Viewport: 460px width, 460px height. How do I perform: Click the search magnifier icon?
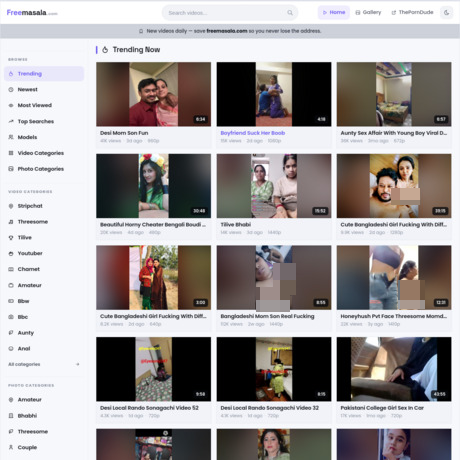(290, 13)
